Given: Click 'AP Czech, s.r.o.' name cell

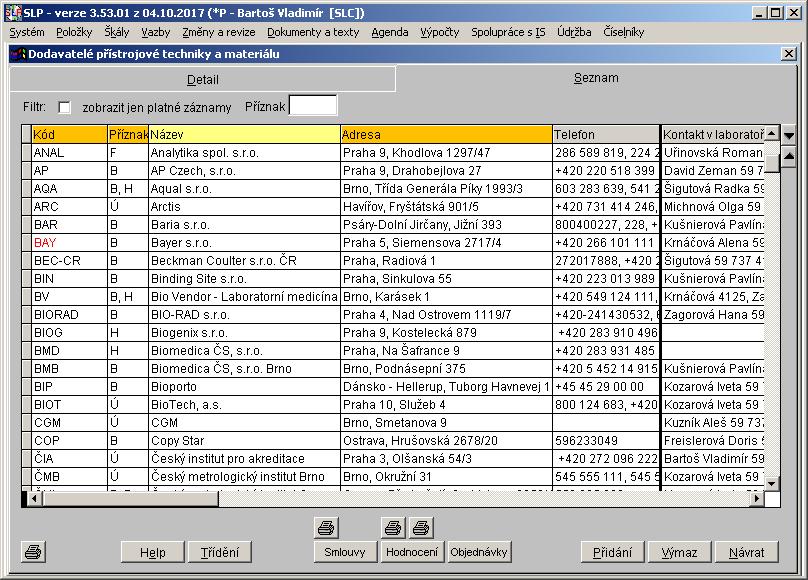Looking at the screenshot, I should click(x=244, y=170).
